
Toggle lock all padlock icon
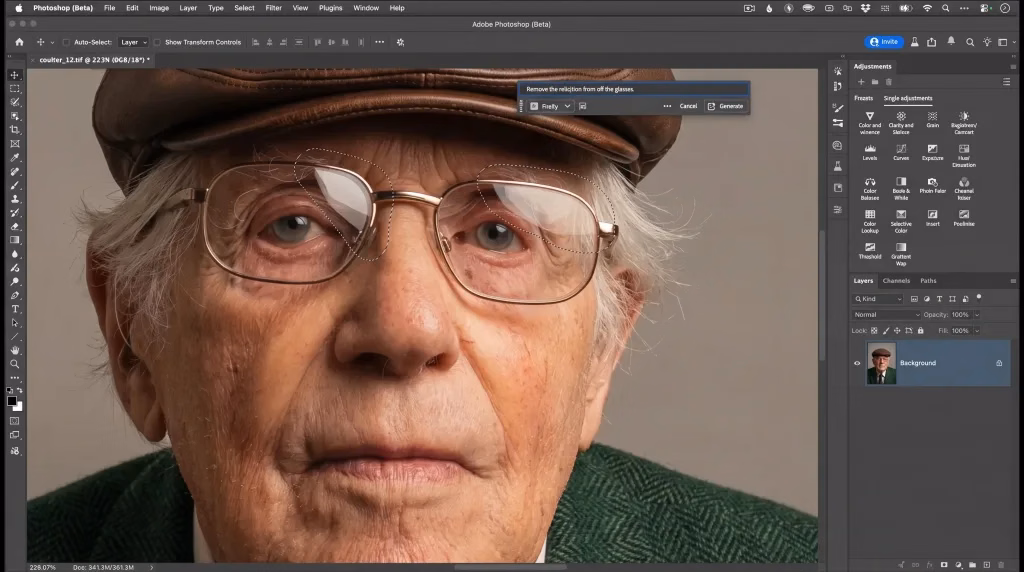click(921, 330)
